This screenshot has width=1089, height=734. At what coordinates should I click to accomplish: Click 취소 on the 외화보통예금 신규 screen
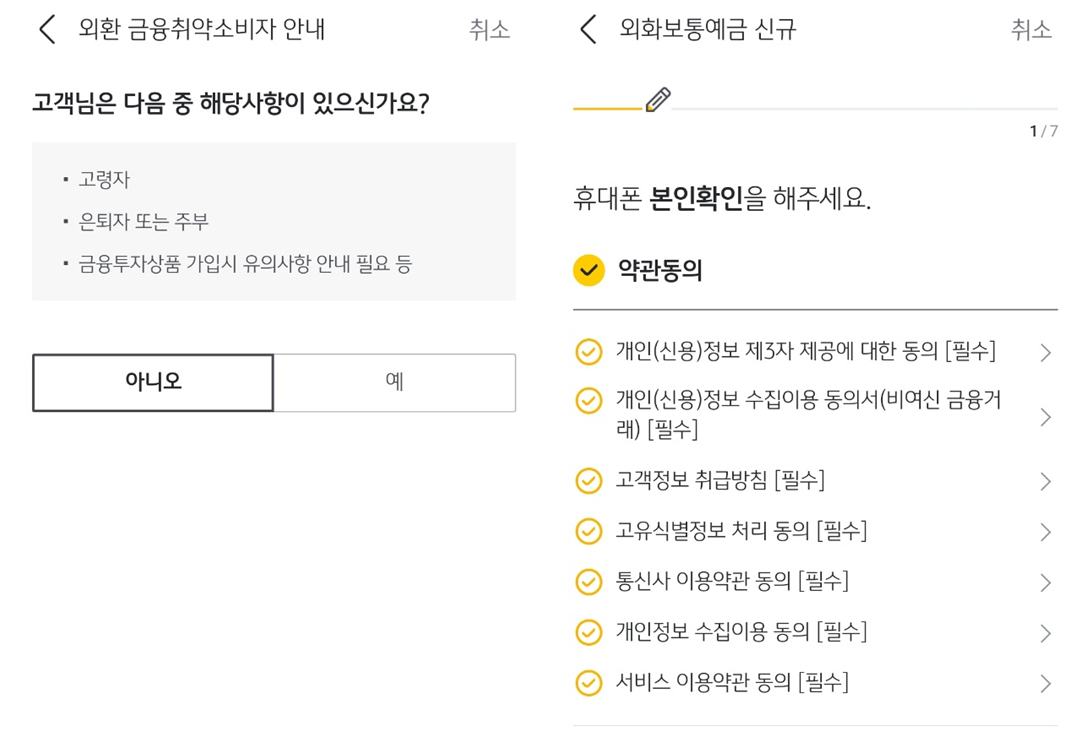1031,30
